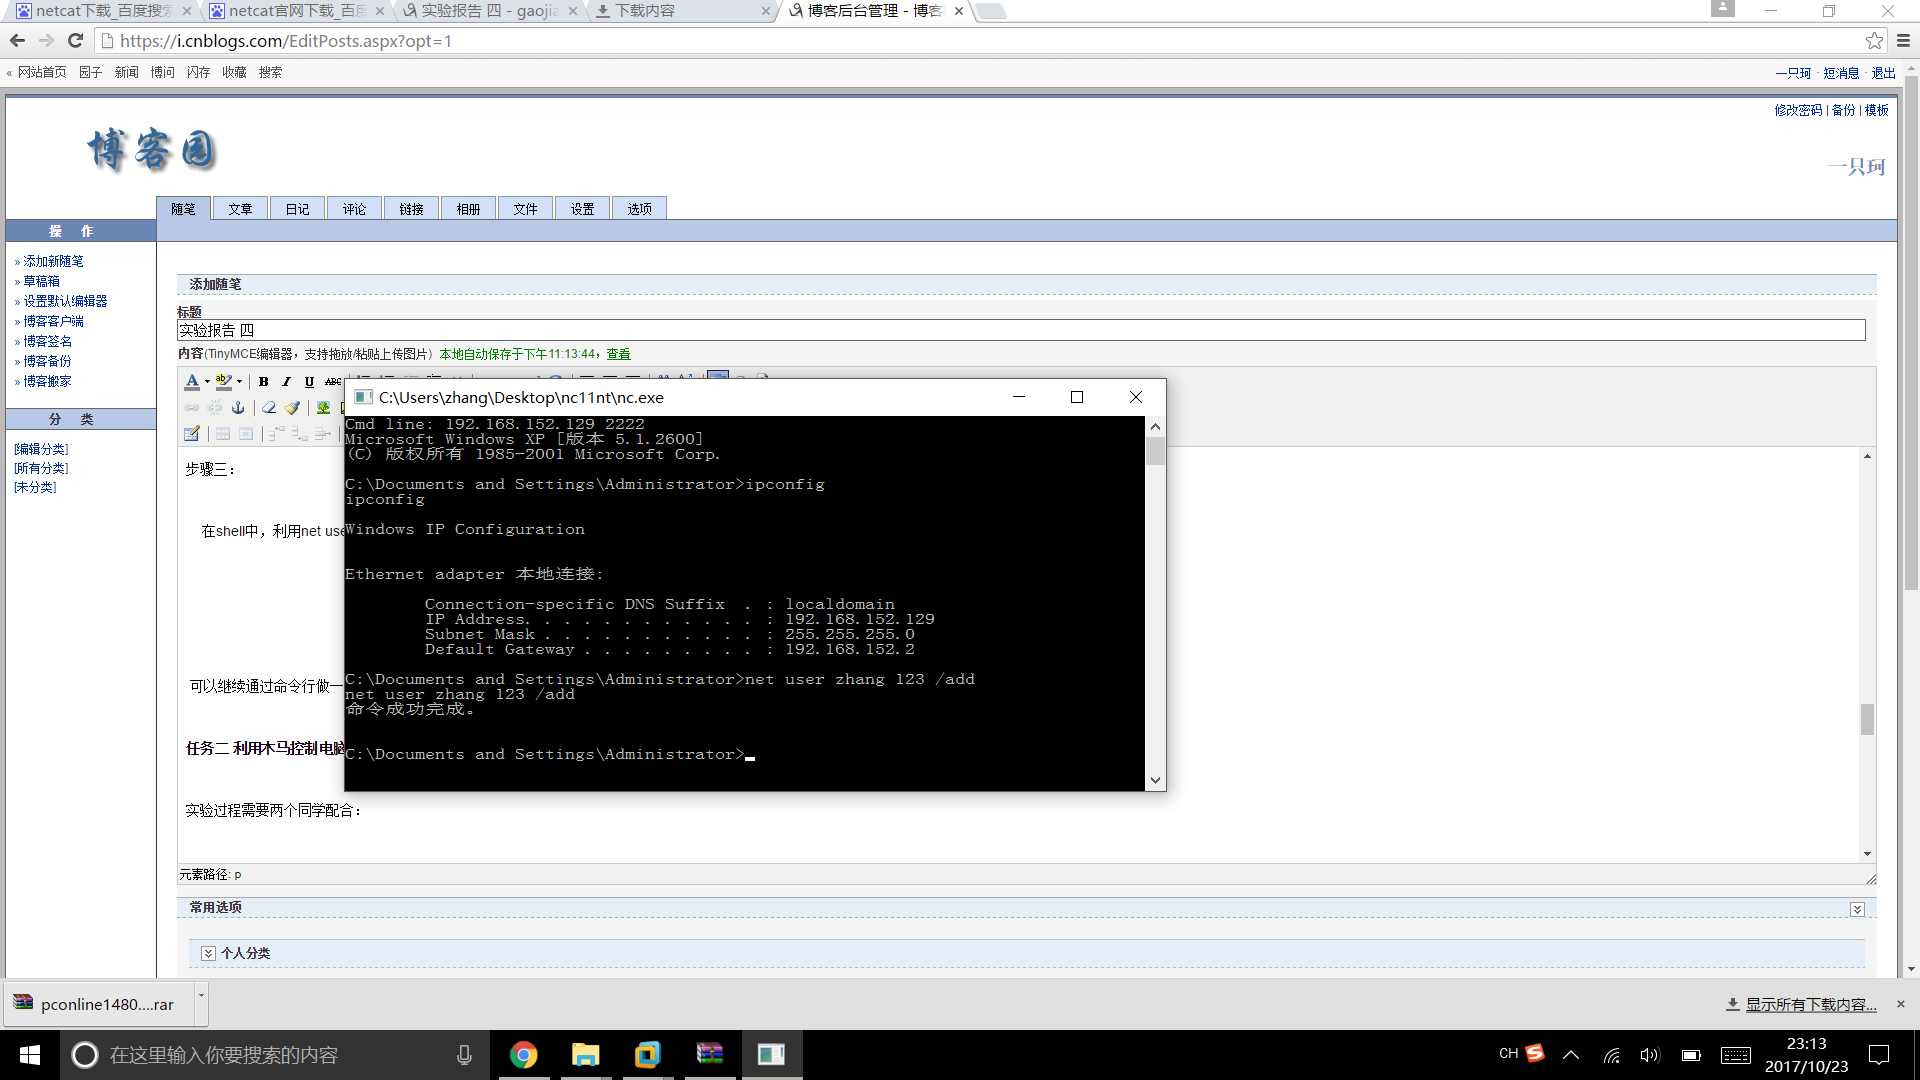Switch to the 设置 tab
Image resolution: width=1920 pixels, height=1080 pixels.
582,209
